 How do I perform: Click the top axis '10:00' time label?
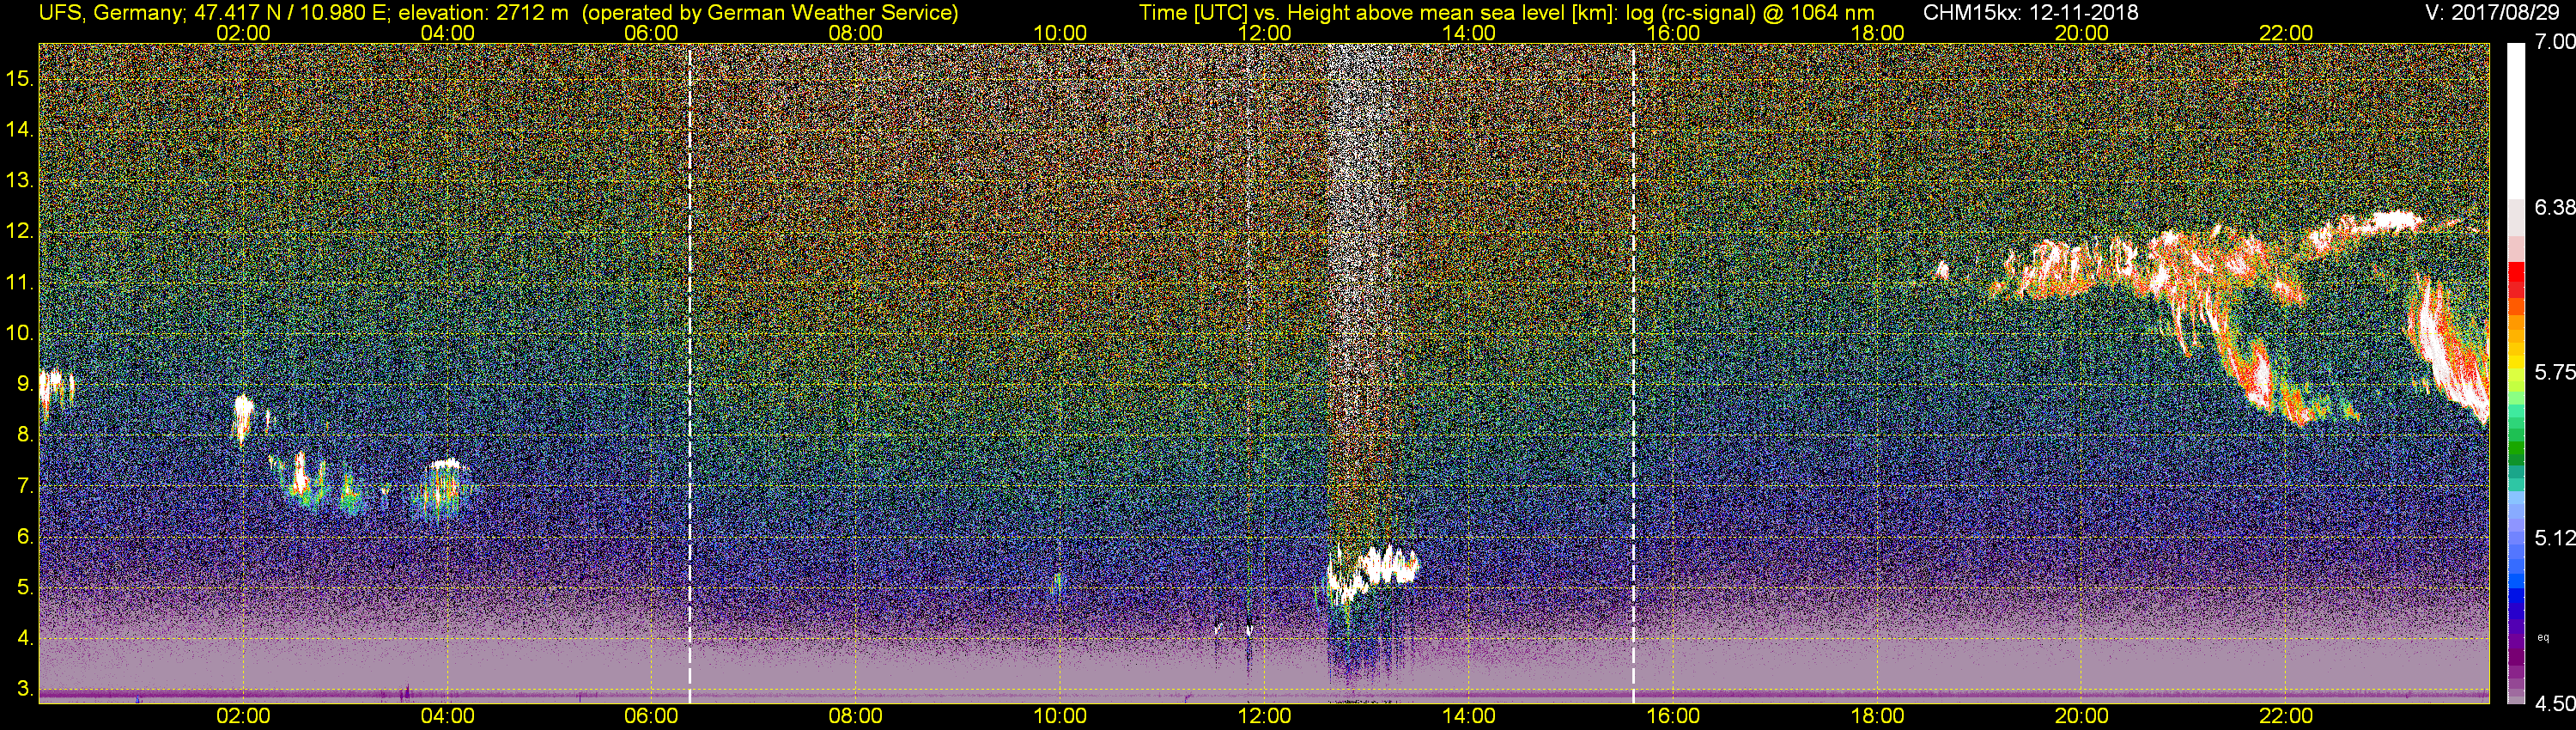[1060, 33]
